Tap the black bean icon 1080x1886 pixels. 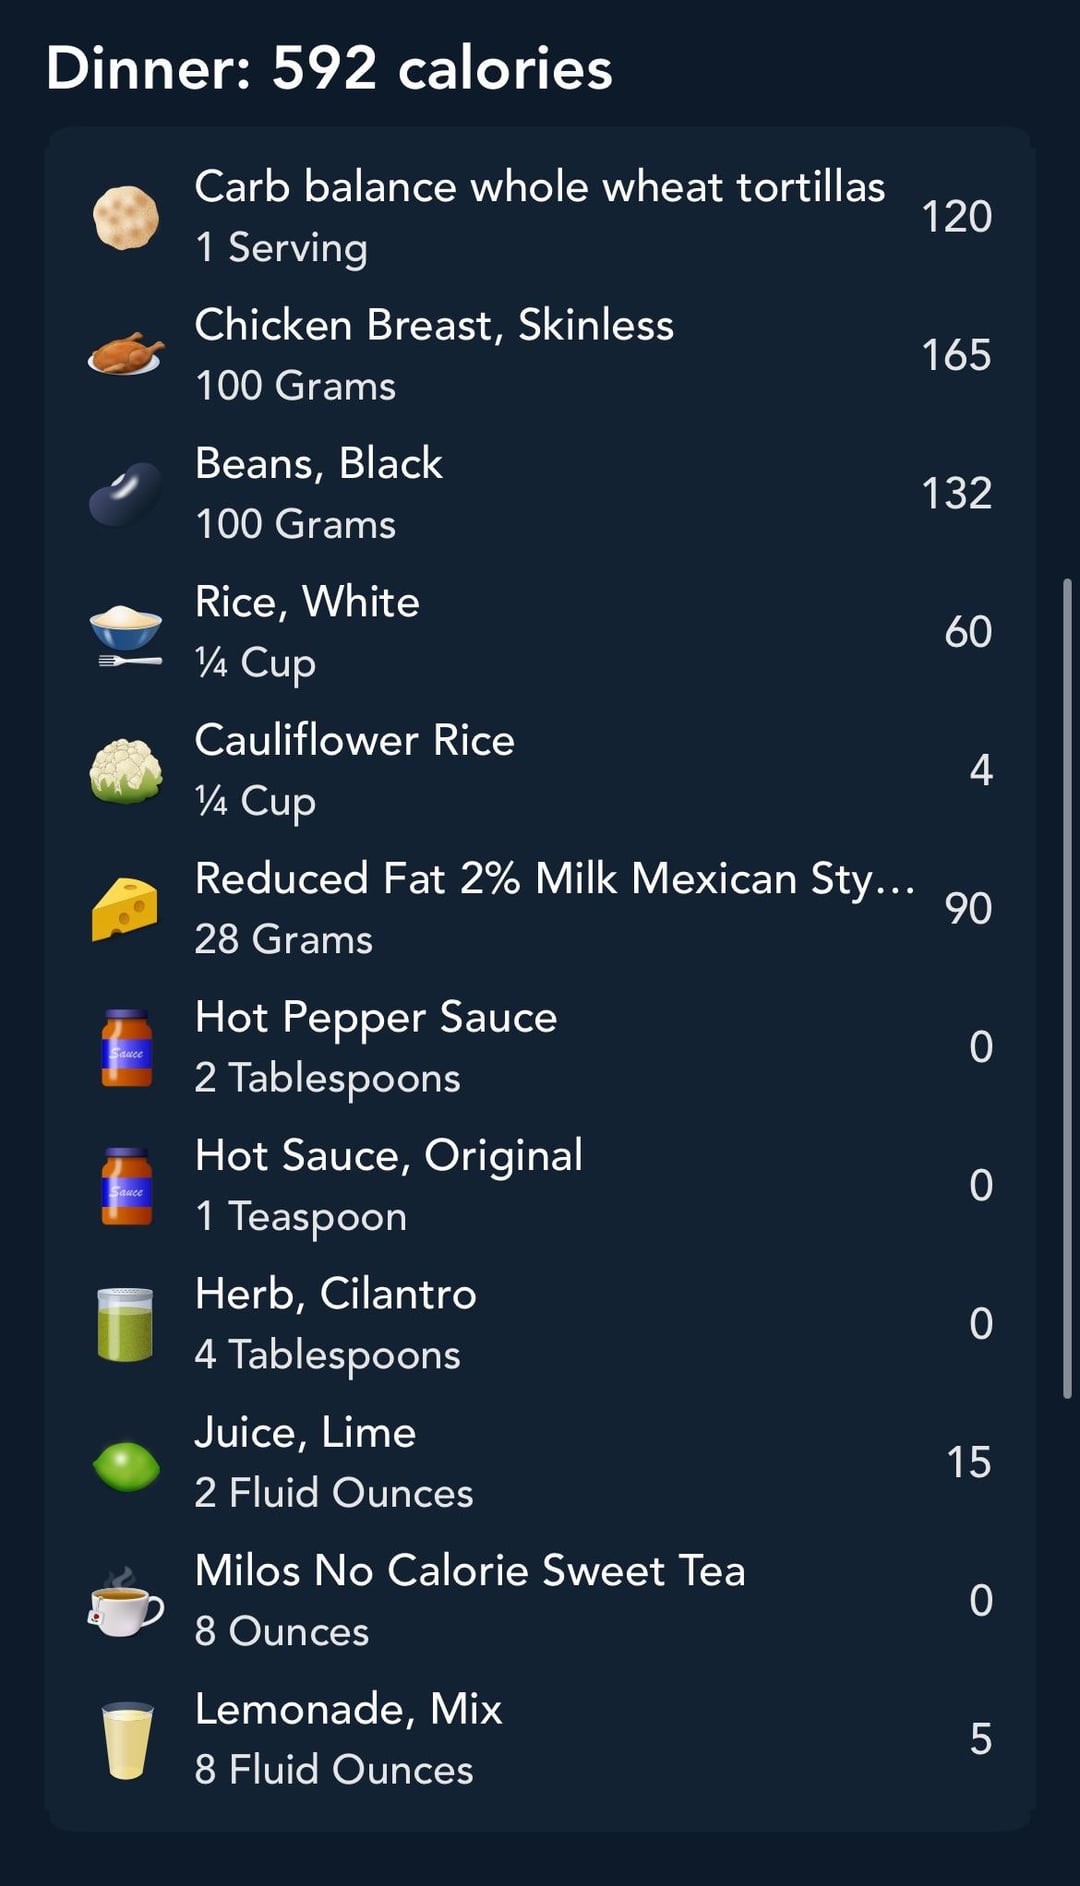point(126,494)
